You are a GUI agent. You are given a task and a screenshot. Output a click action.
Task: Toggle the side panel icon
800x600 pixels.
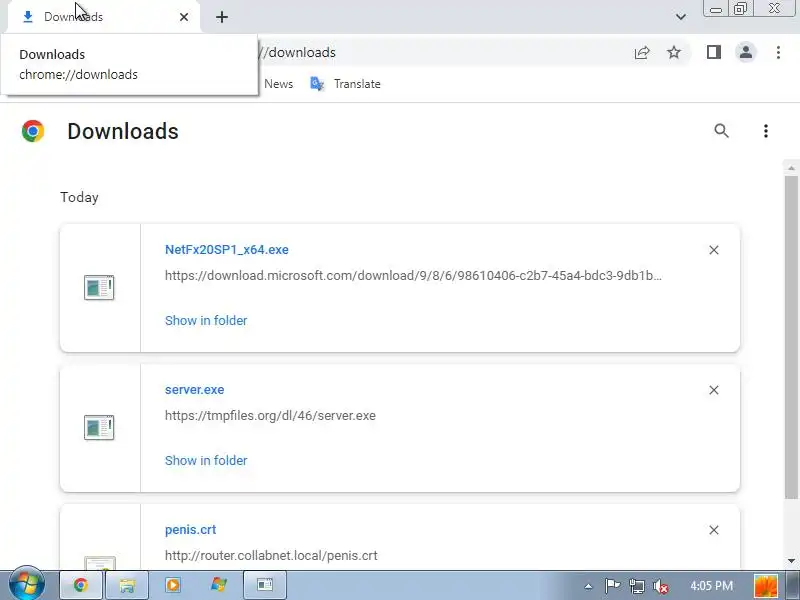tap(714, 52)
